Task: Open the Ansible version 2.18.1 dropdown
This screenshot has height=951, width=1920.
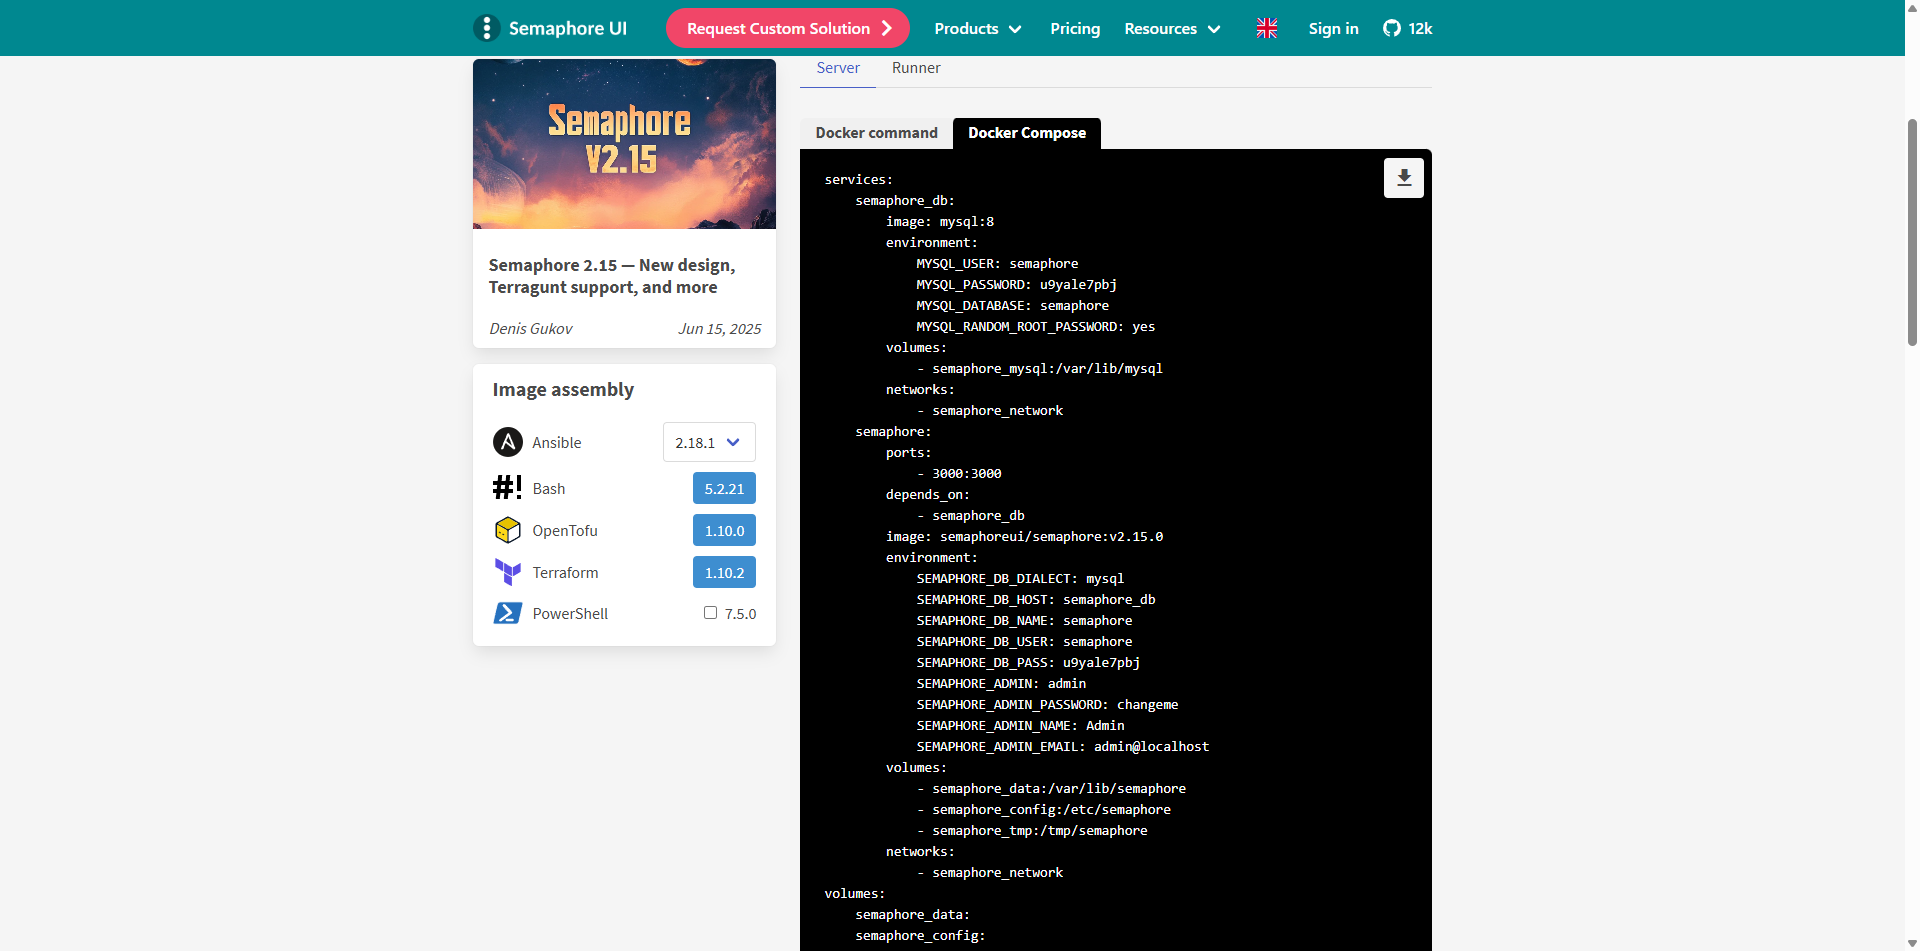Action: click(x=708, y=442)
